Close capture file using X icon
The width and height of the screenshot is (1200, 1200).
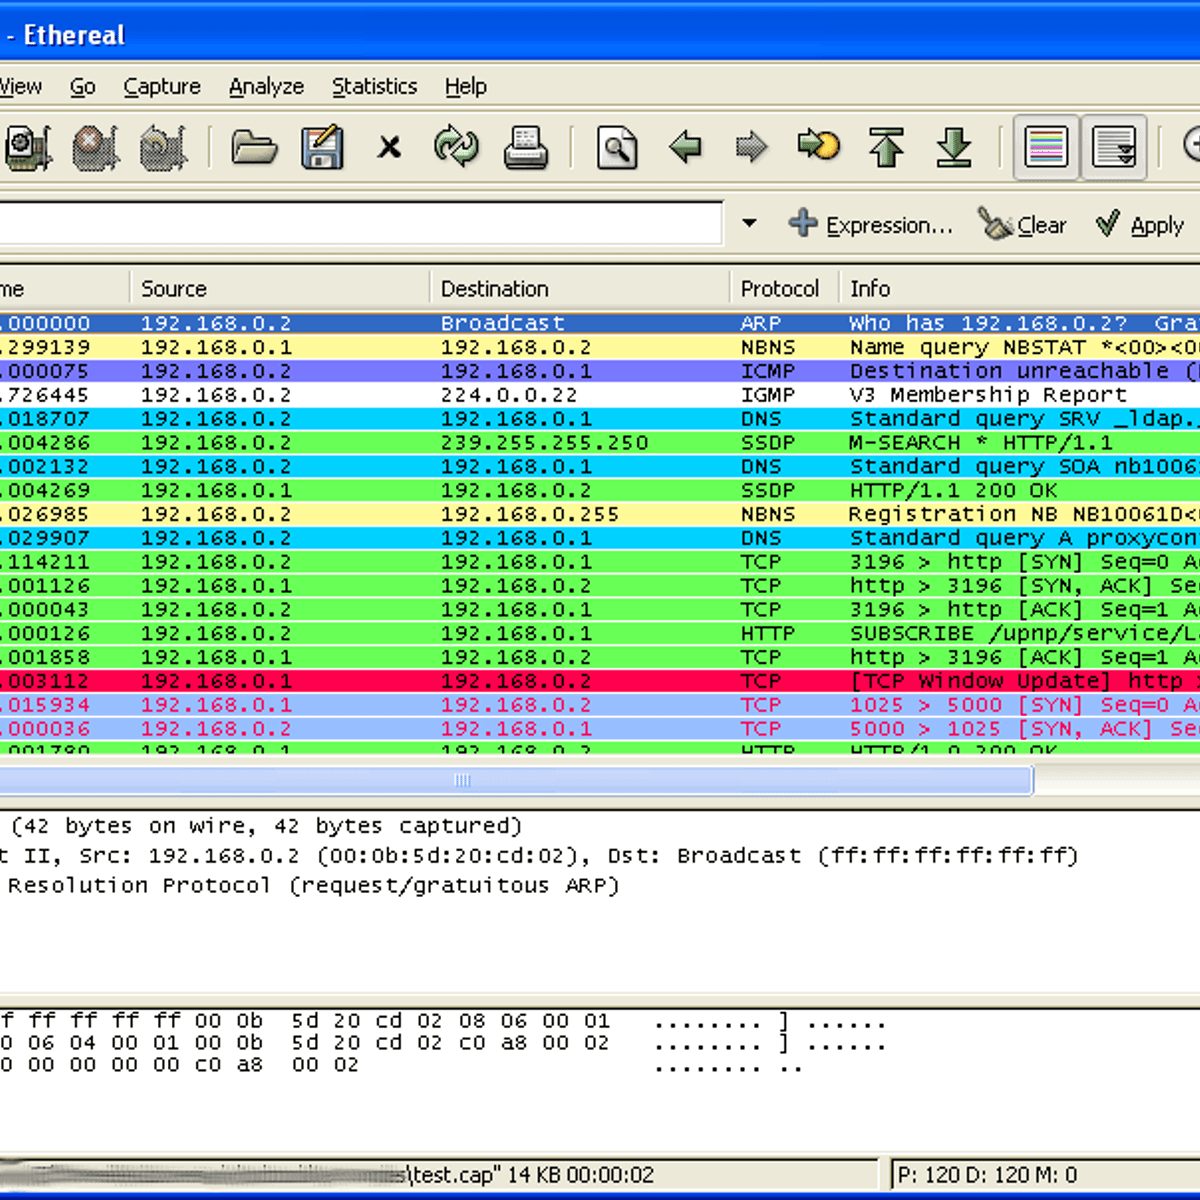tap(389, 148)
